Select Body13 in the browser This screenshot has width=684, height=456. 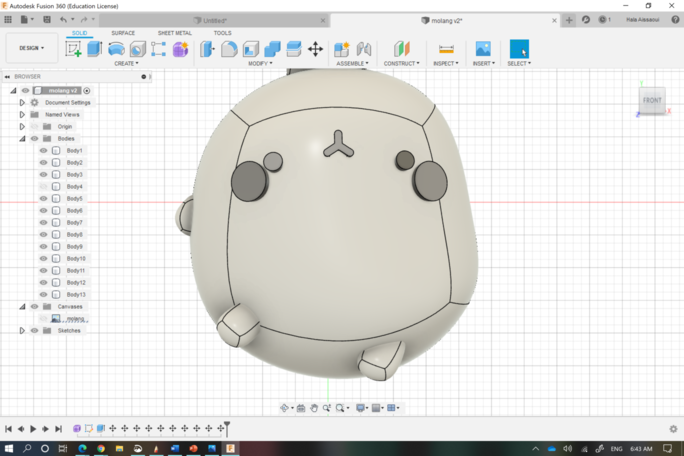point(75,295)
